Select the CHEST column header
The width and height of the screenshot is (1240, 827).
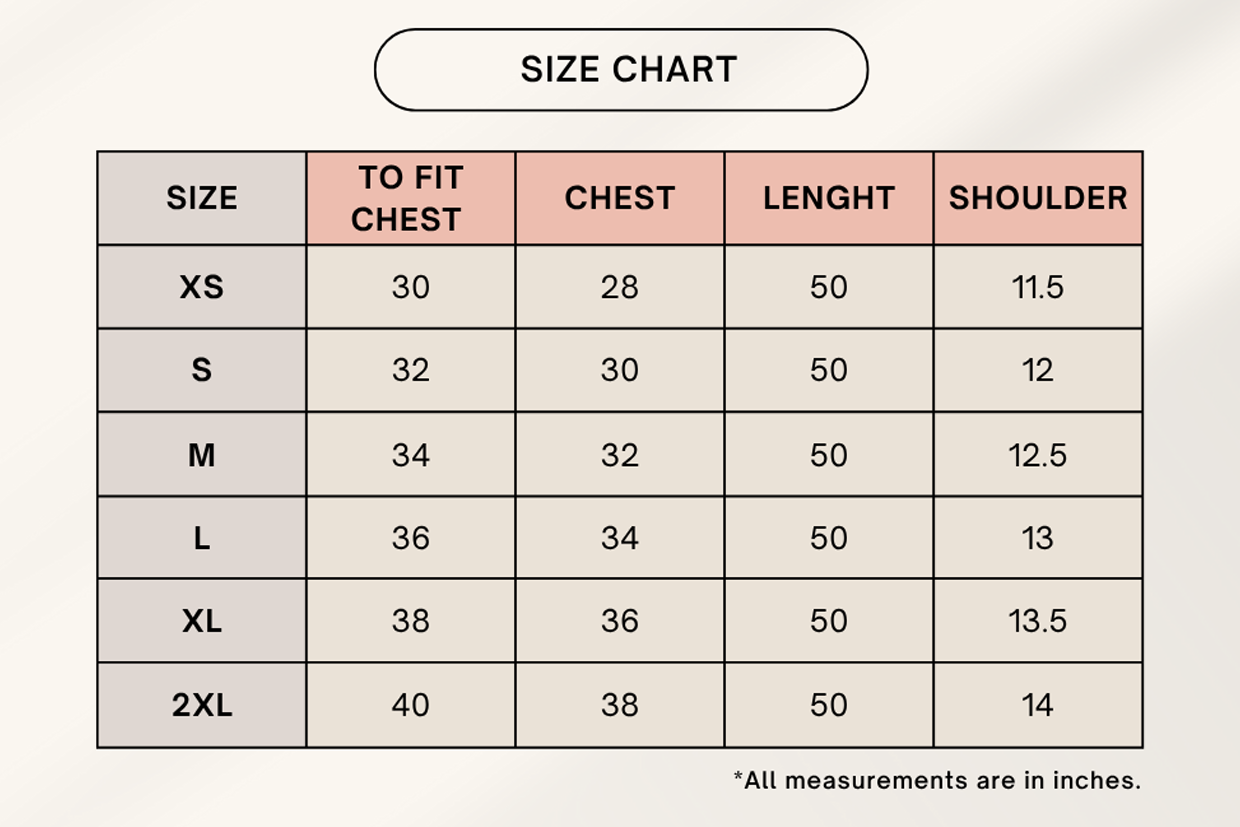point(620,198)
